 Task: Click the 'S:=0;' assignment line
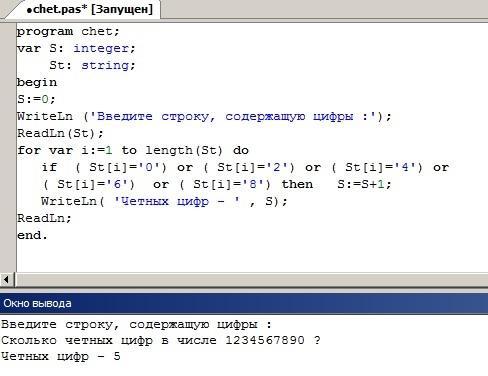point(36,99)
